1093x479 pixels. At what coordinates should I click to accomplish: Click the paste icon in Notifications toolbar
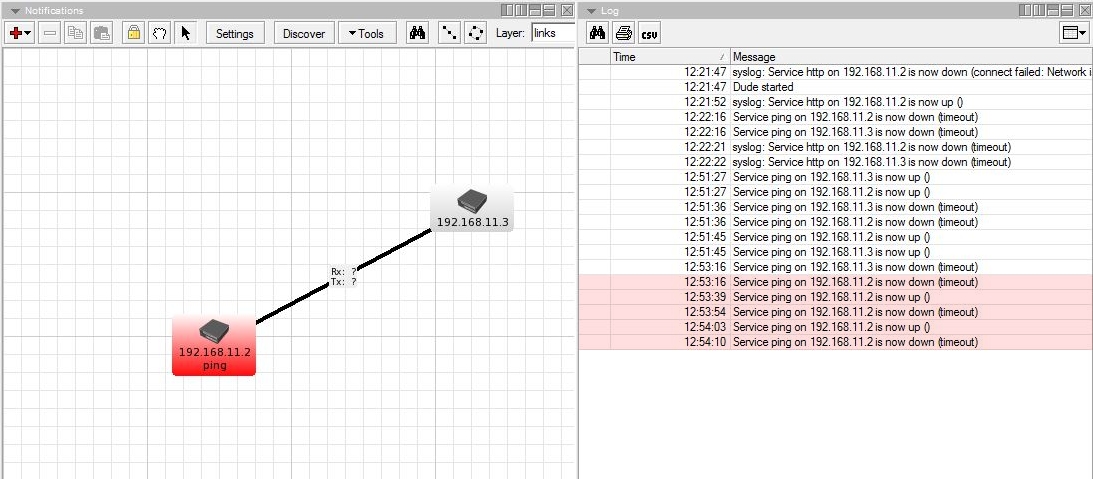click(x=102, y=33)
